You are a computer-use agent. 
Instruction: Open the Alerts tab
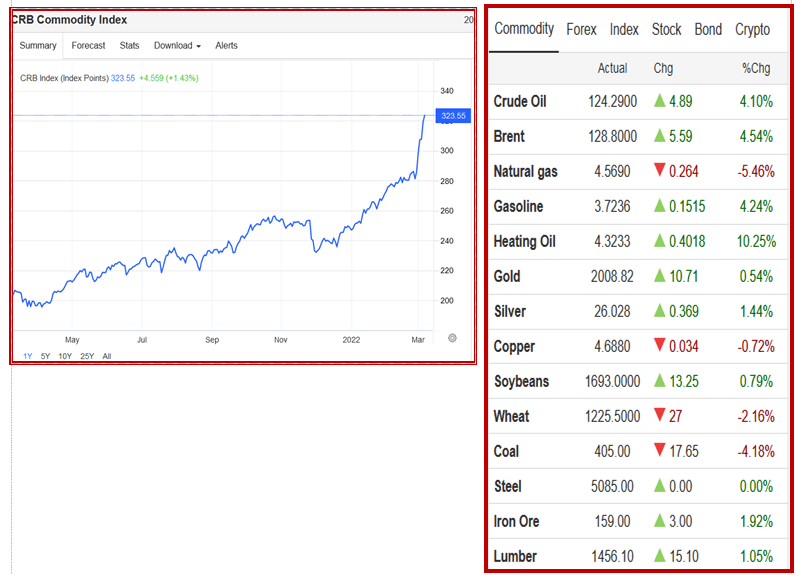(x=227, y=45)
